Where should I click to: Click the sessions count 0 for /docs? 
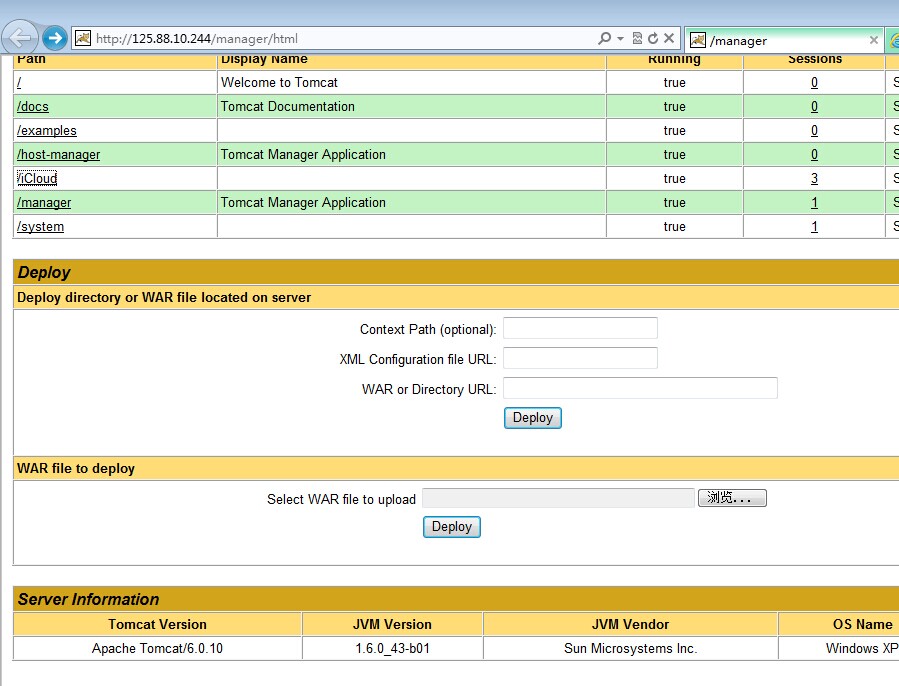point(814,107)
